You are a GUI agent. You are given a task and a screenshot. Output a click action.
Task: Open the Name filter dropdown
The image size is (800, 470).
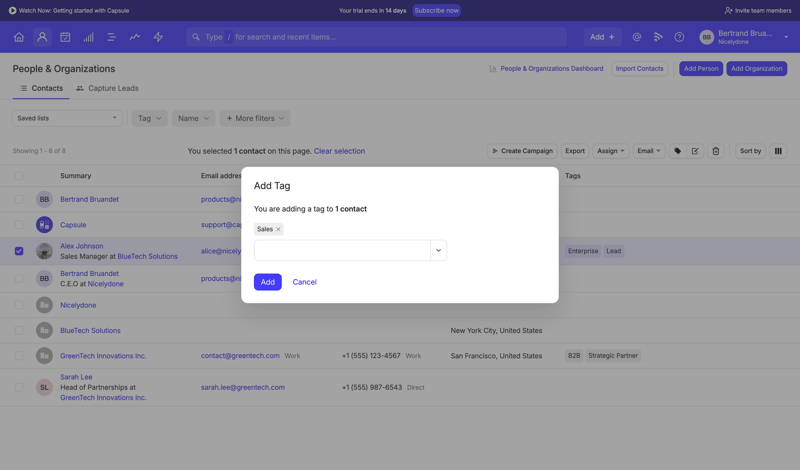193,118
